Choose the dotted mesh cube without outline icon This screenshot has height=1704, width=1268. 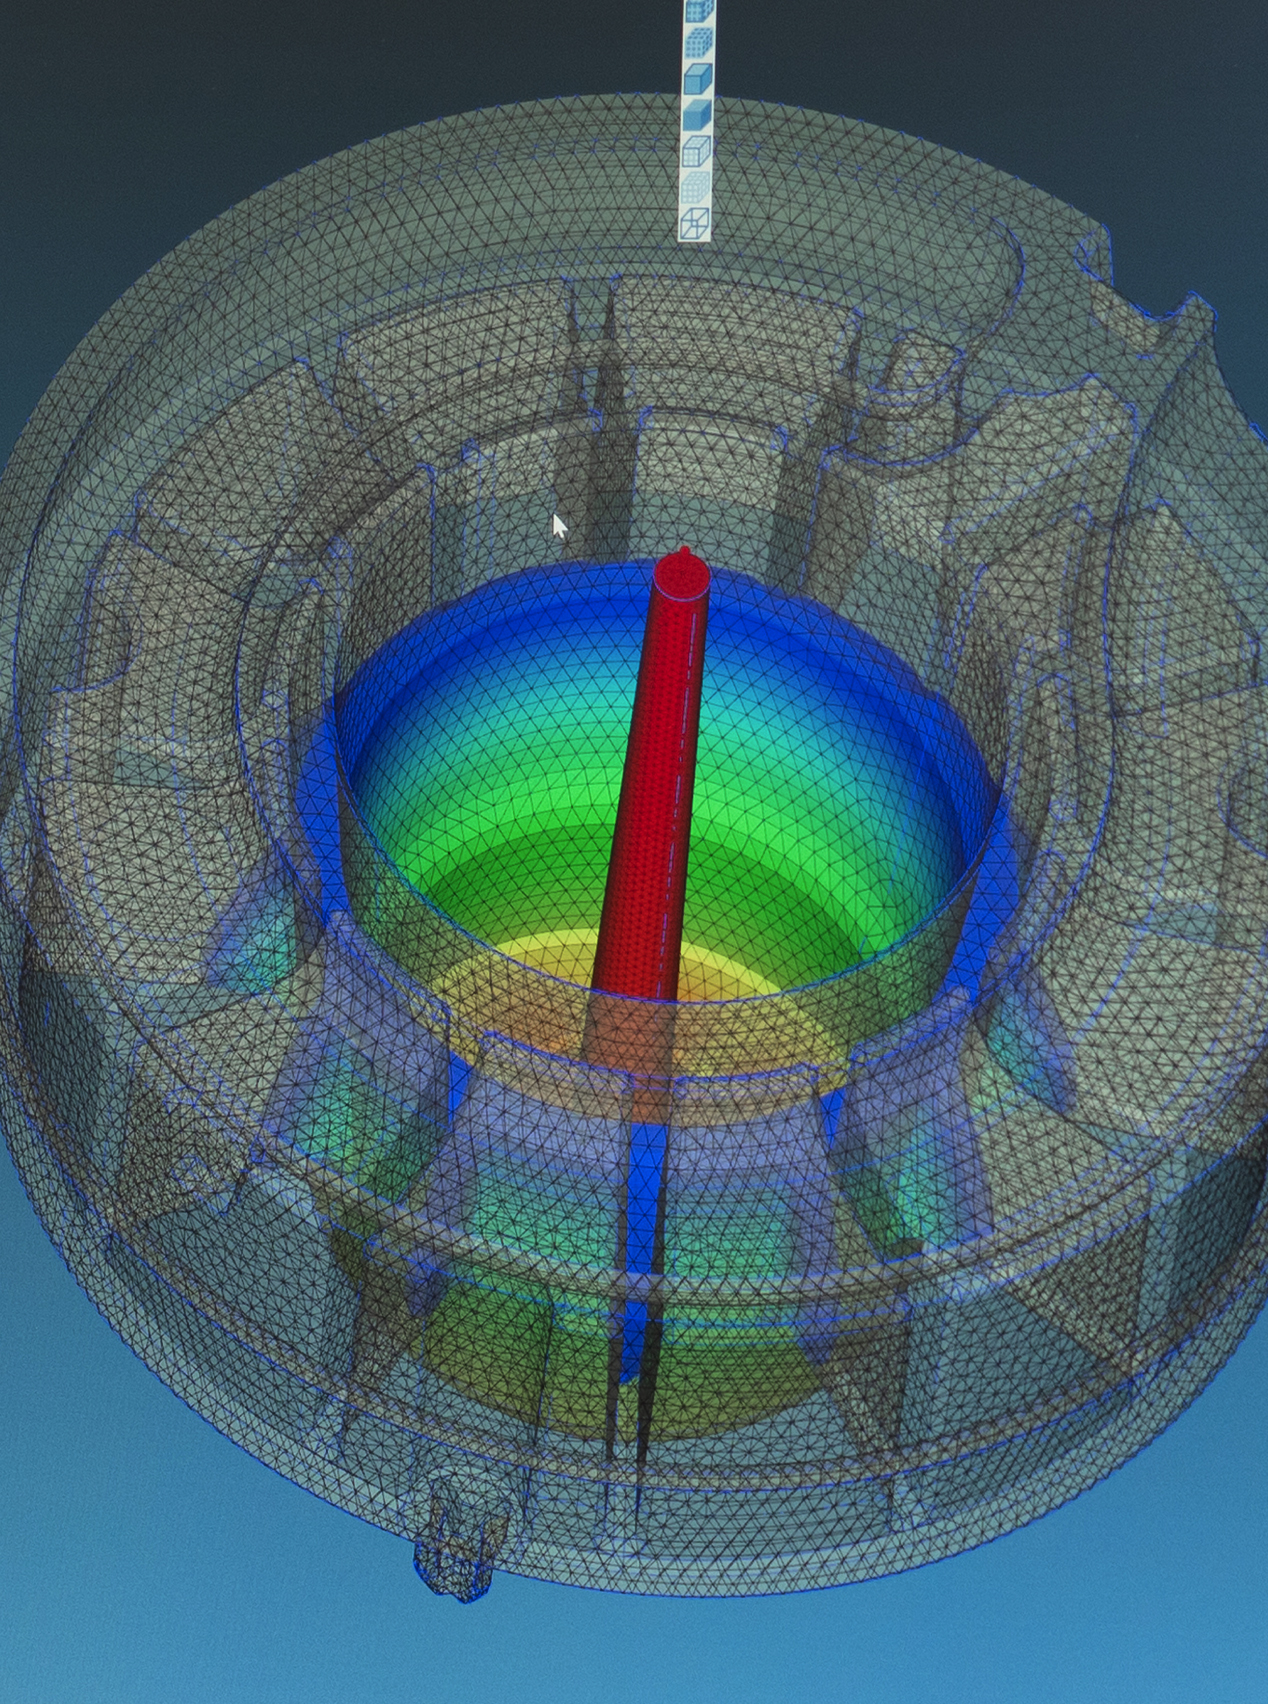(697, 42)
